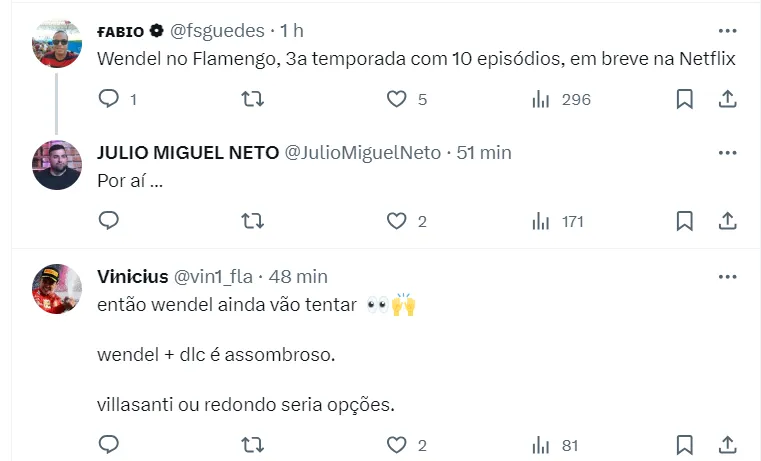
Task: Open more options on Vinicius's tweet
Action: pyautogui.click(x=727, y=276)
